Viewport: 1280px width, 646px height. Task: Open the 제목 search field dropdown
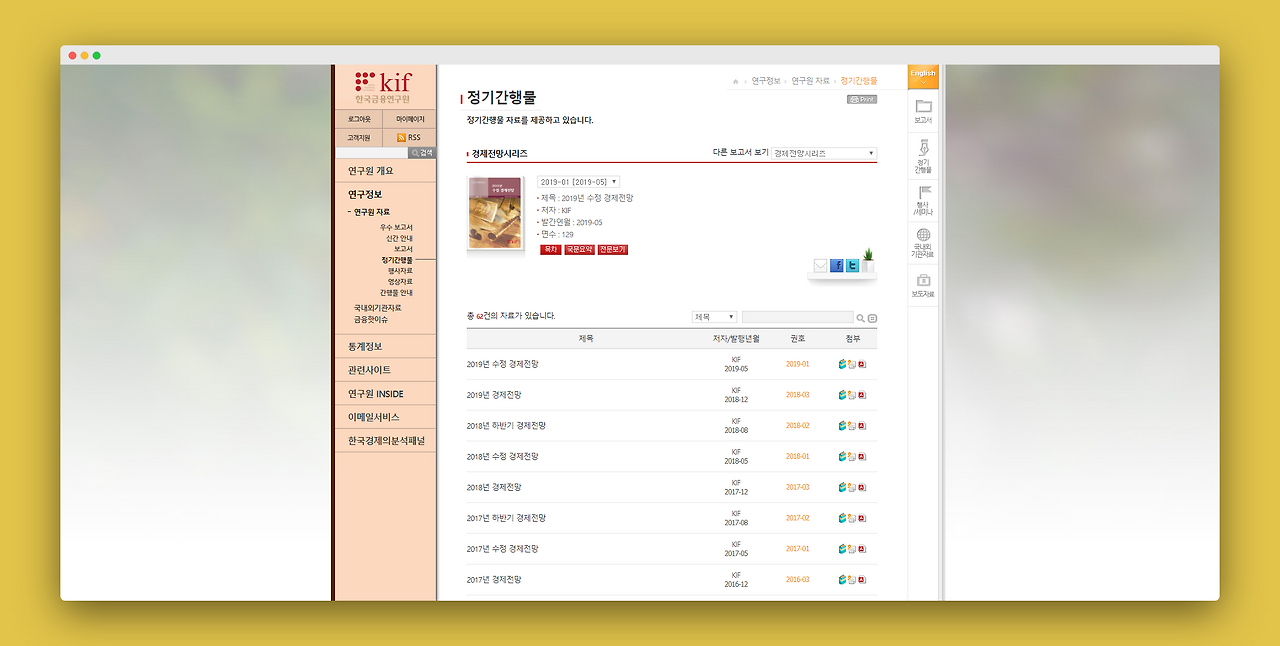(x=714, y=317)
